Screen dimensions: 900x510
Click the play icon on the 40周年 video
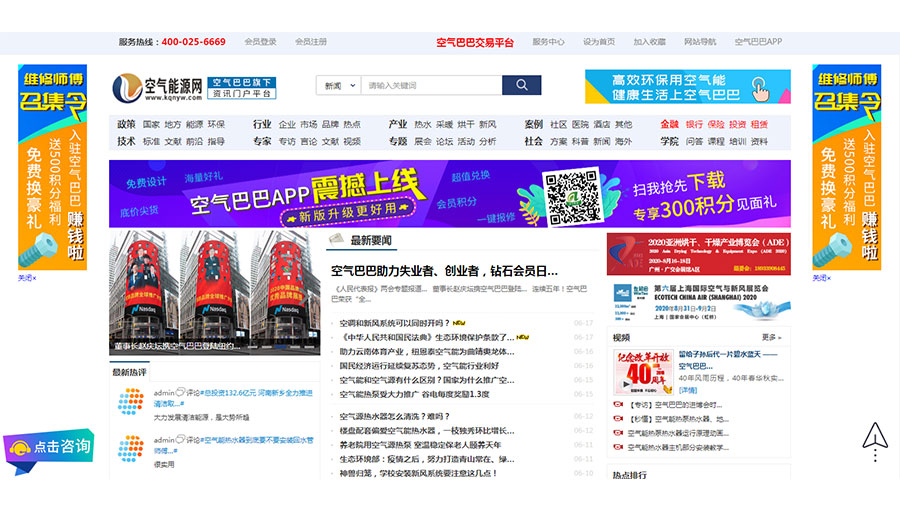[626, 384]
